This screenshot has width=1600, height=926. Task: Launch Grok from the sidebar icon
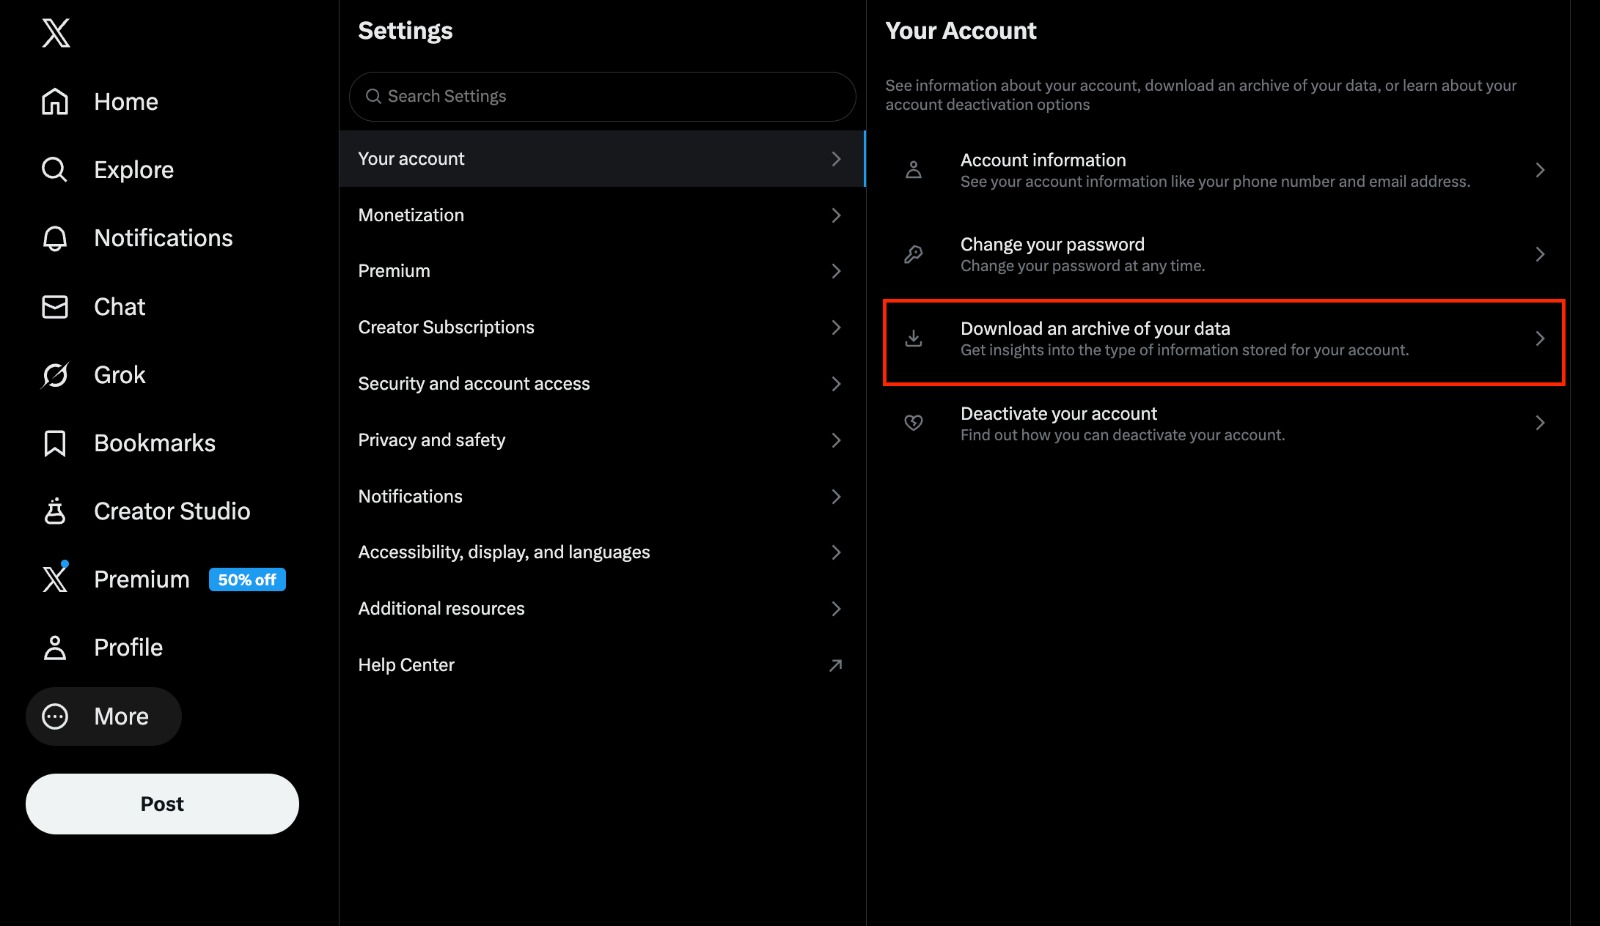pos(55,375)
